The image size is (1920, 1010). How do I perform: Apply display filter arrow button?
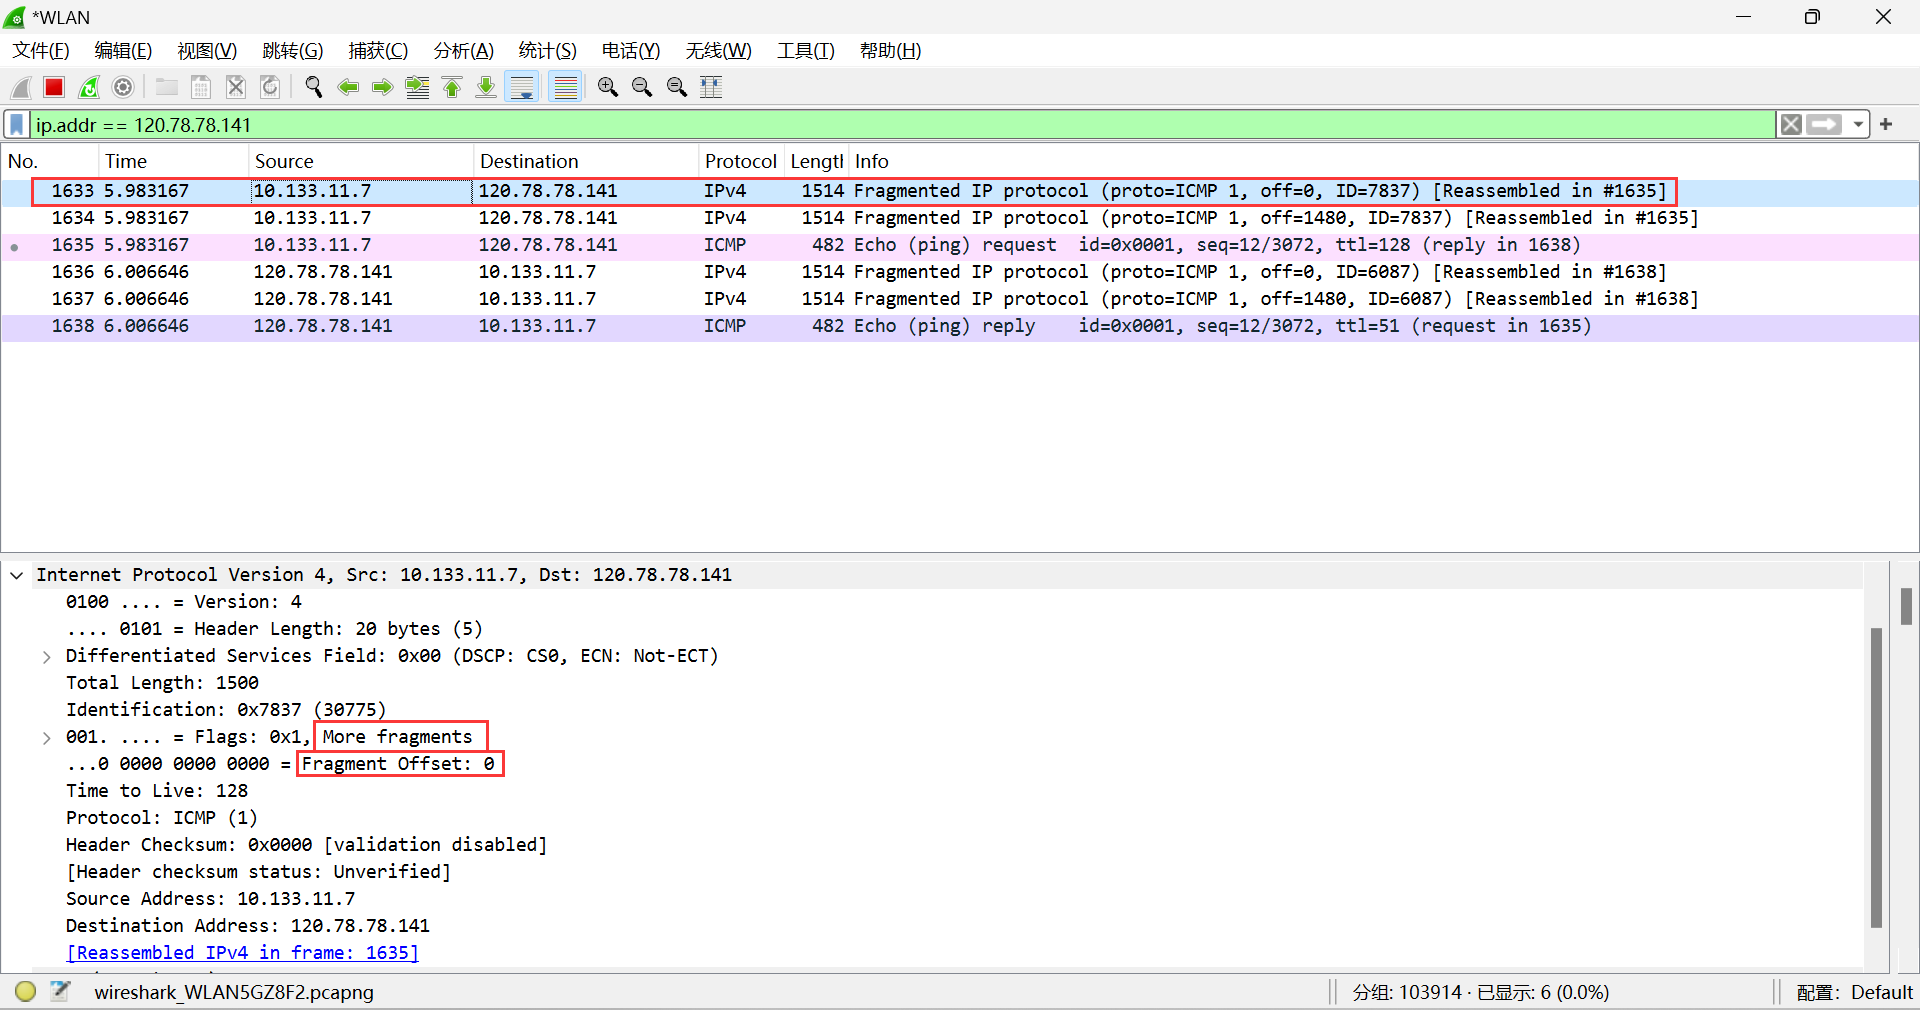(1824, 125)
